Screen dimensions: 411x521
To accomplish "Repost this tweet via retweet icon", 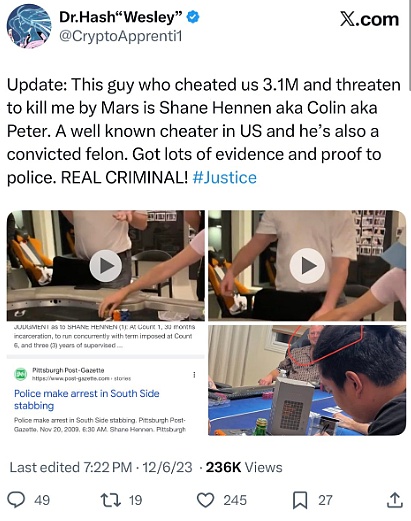I will (110, 500).
